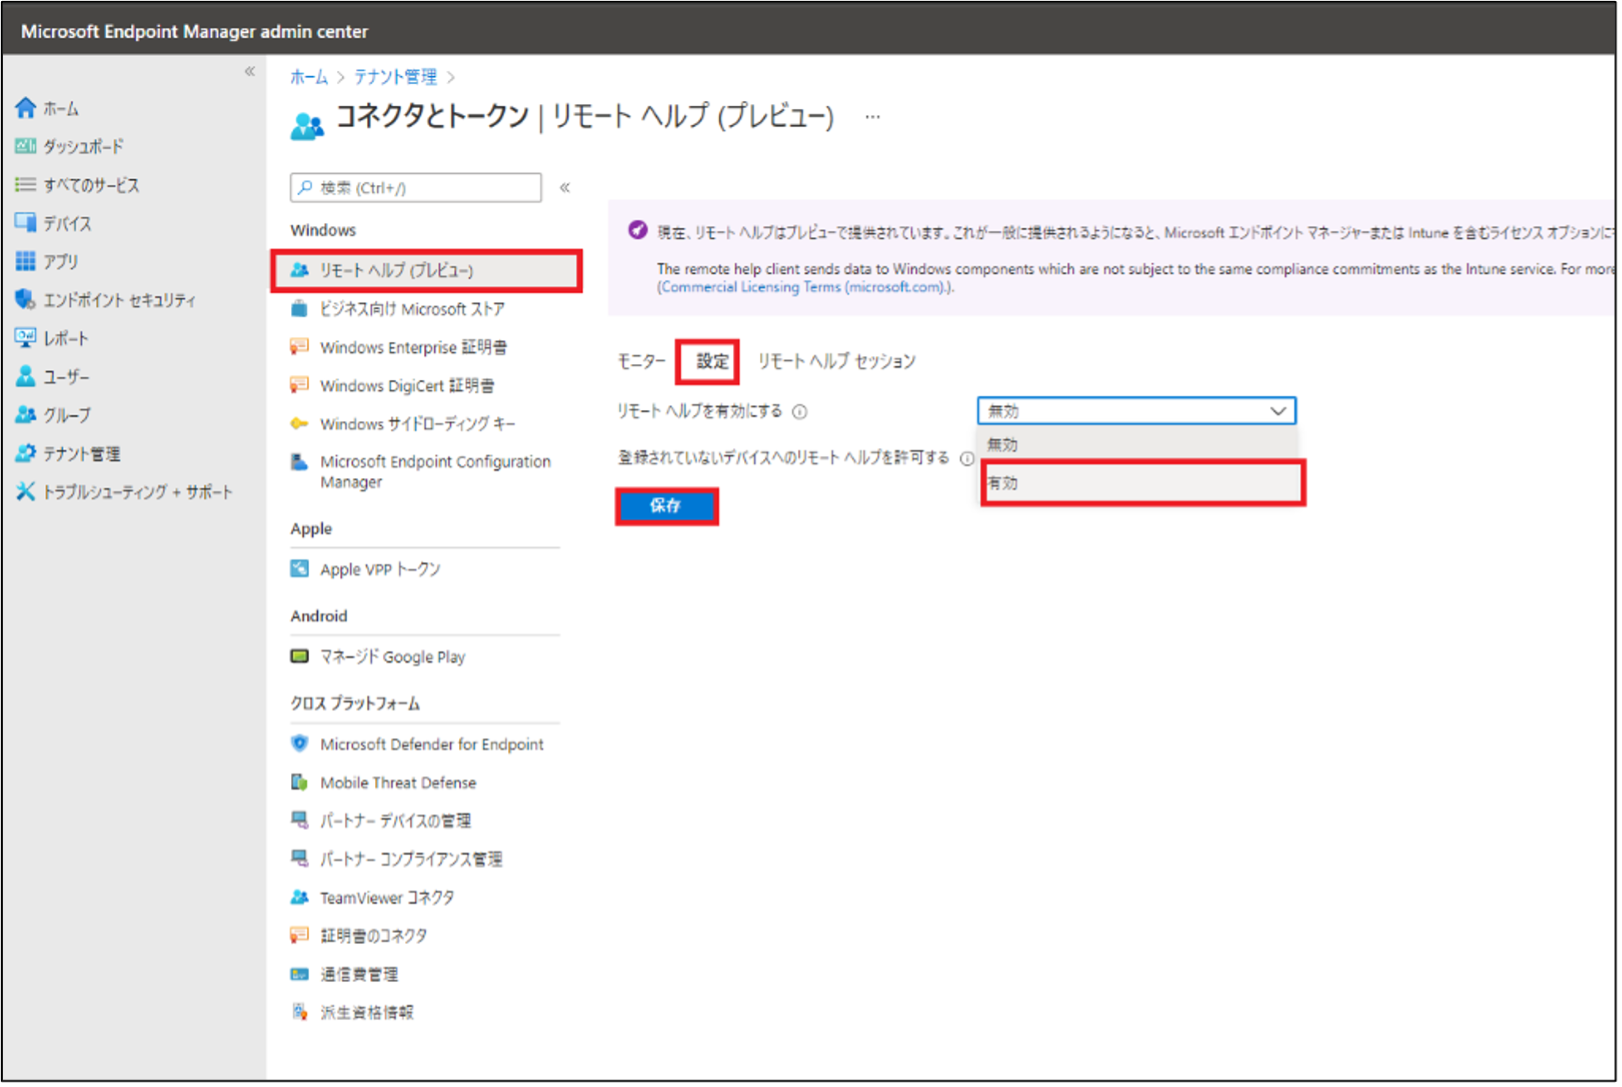Click the Windows サイドローディング キー key icon

[x=299, y=424]
